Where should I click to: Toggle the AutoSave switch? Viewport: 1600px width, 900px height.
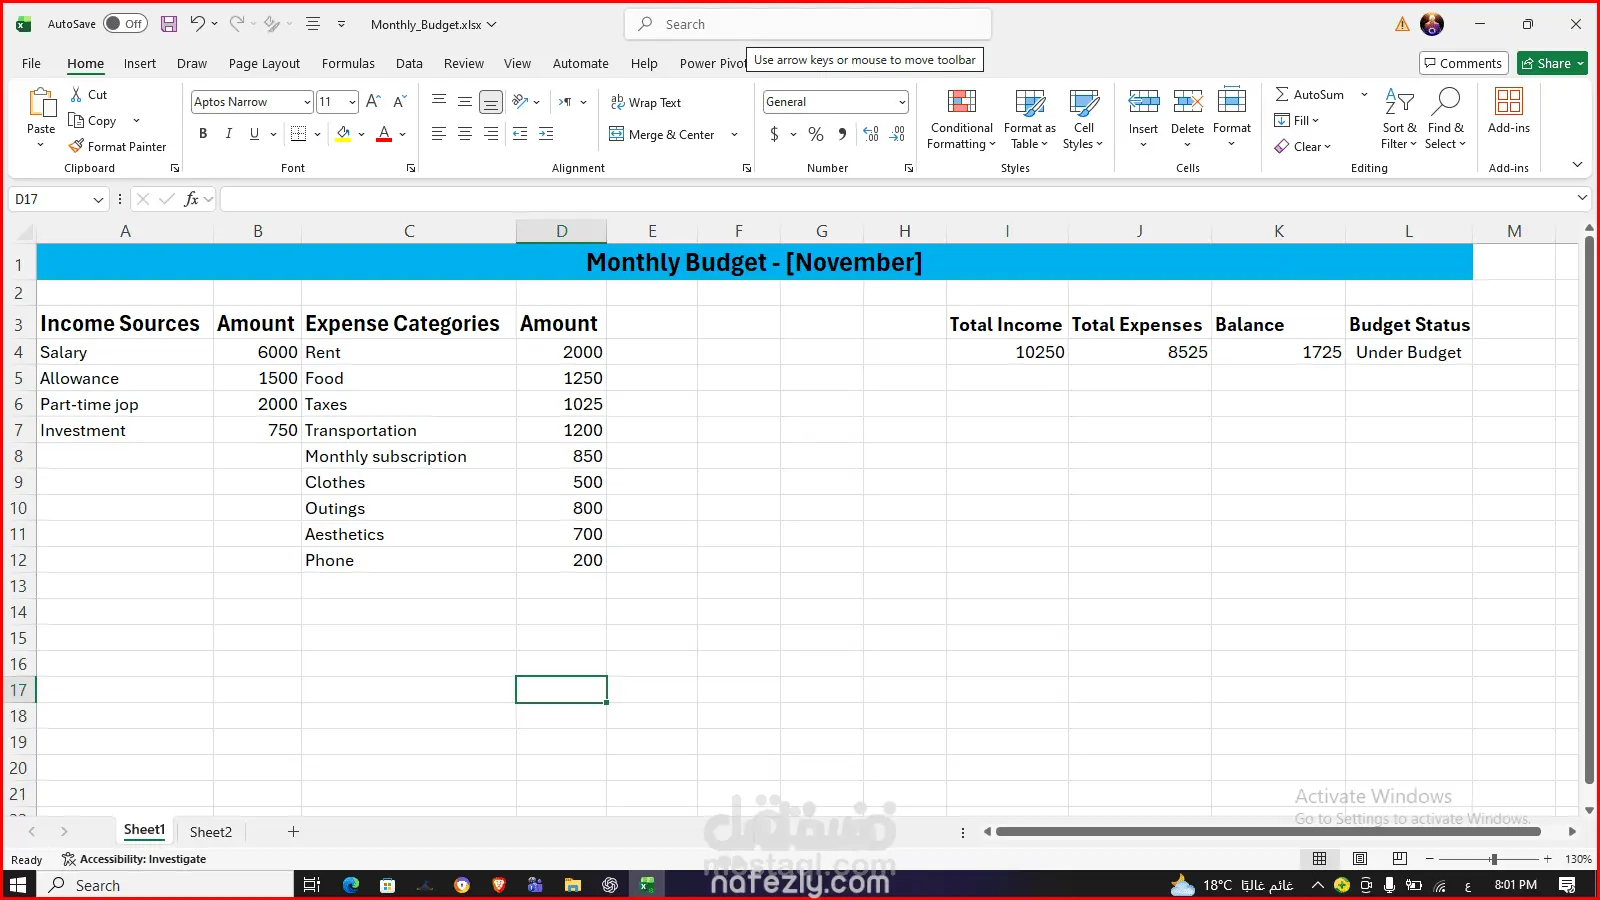(125, 24)
